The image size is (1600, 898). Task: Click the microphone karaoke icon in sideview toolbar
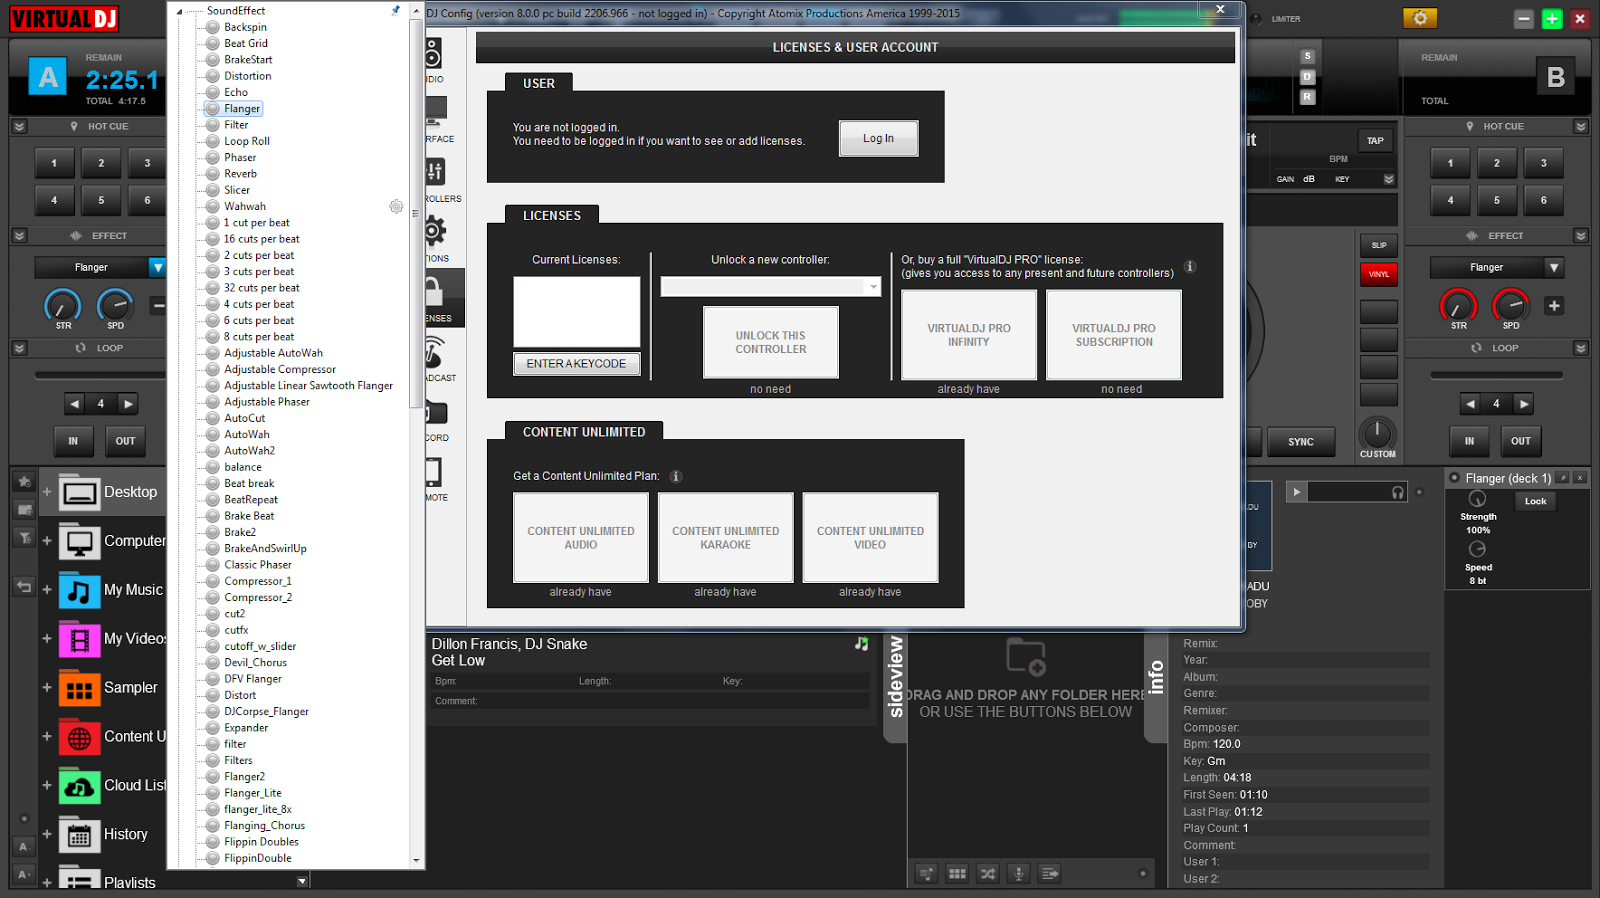click(x=1019, y=874)
